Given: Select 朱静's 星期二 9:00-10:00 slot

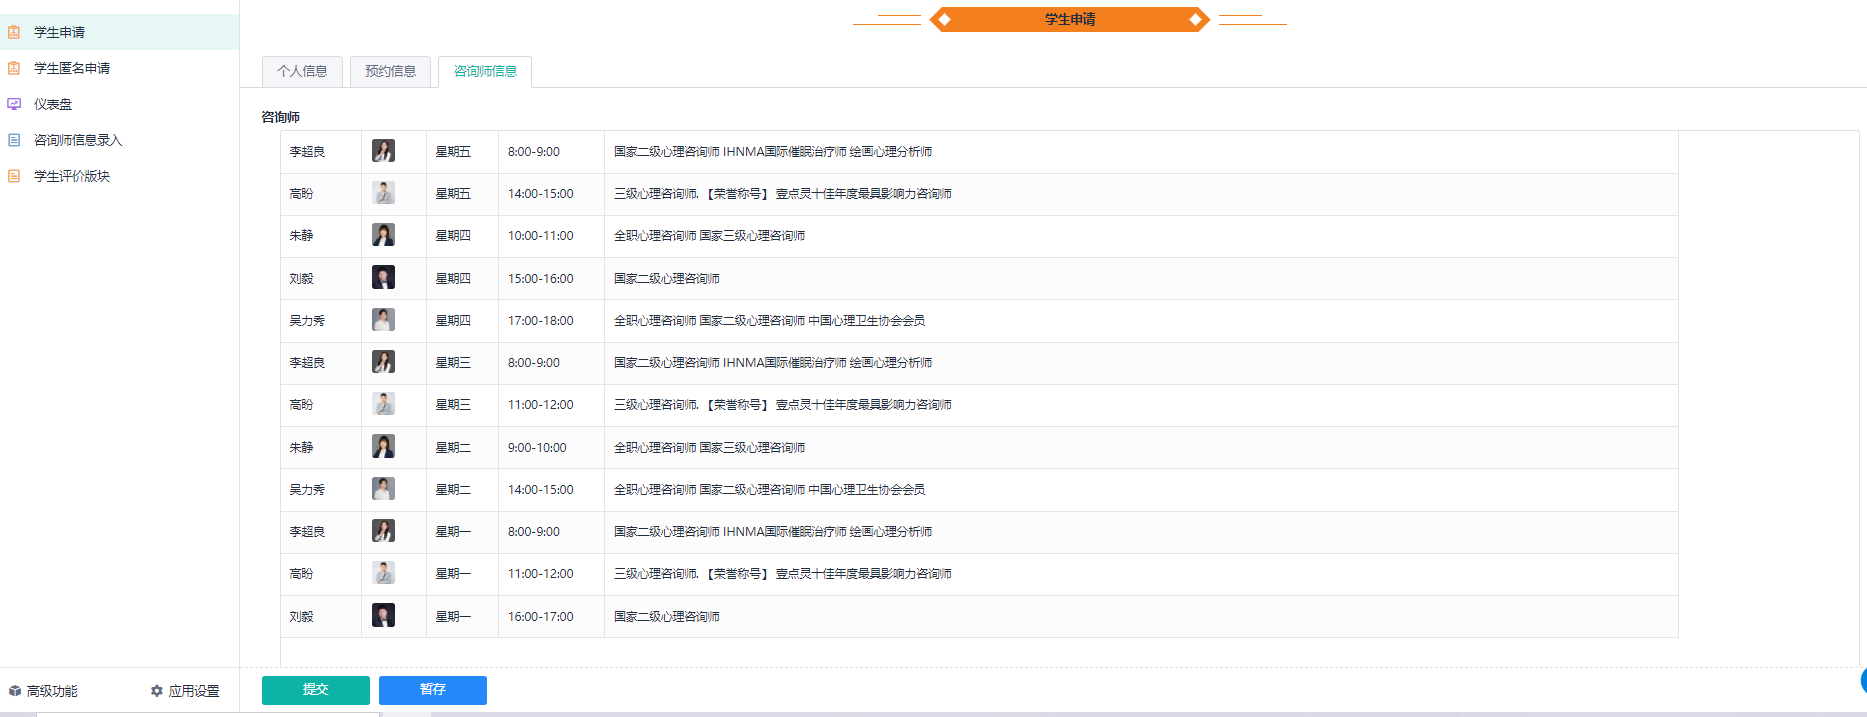Looking at the screenshot, I should tap(537, 448).
